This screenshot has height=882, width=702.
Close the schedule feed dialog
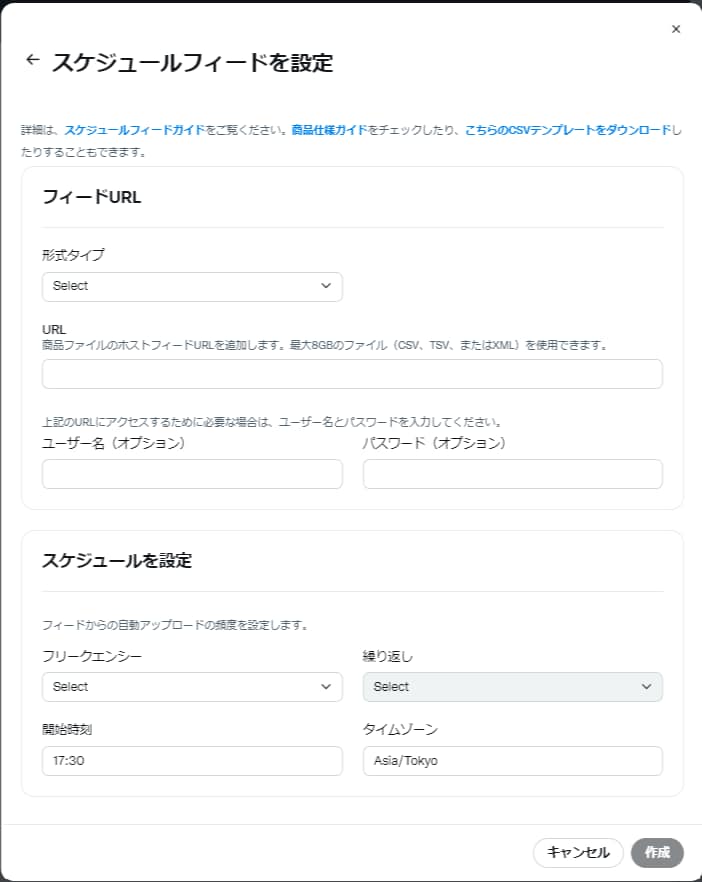pyautogui.click(x=676, y=29)
